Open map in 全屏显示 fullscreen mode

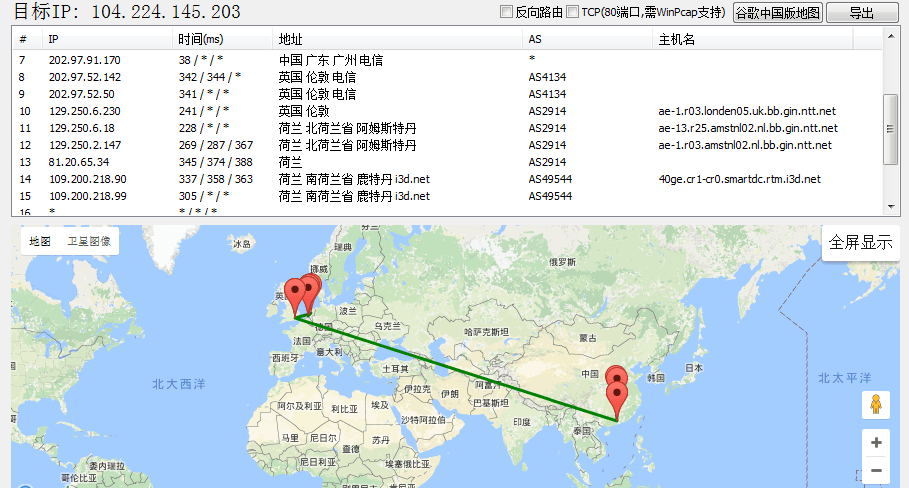[x=860, y=243]
